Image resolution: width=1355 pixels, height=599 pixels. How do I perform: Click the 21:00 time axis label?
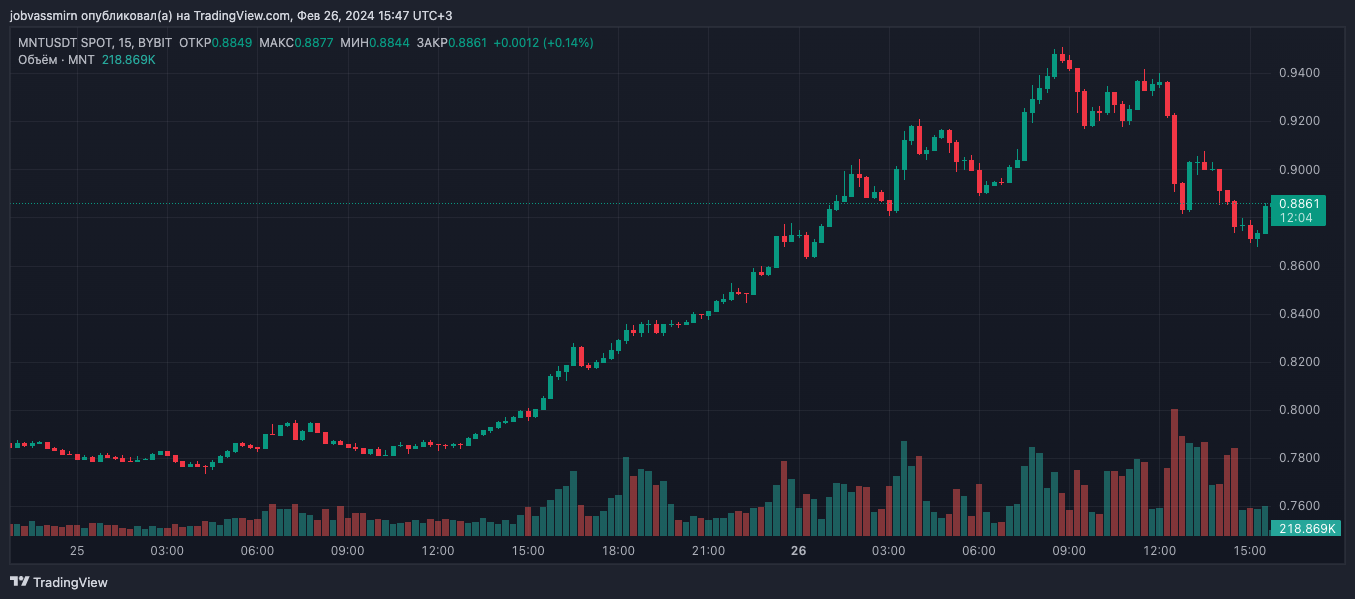point(708,551)
